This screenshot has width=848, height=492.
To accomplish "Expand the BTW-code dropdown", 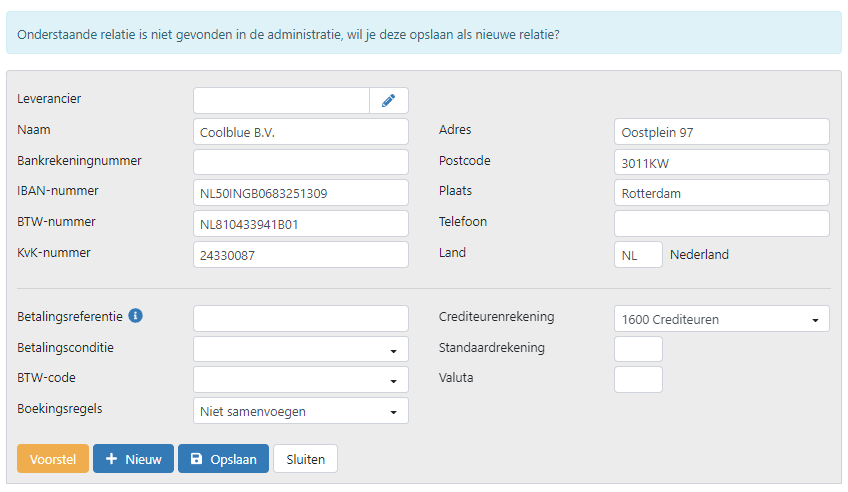I will (301, 380).
